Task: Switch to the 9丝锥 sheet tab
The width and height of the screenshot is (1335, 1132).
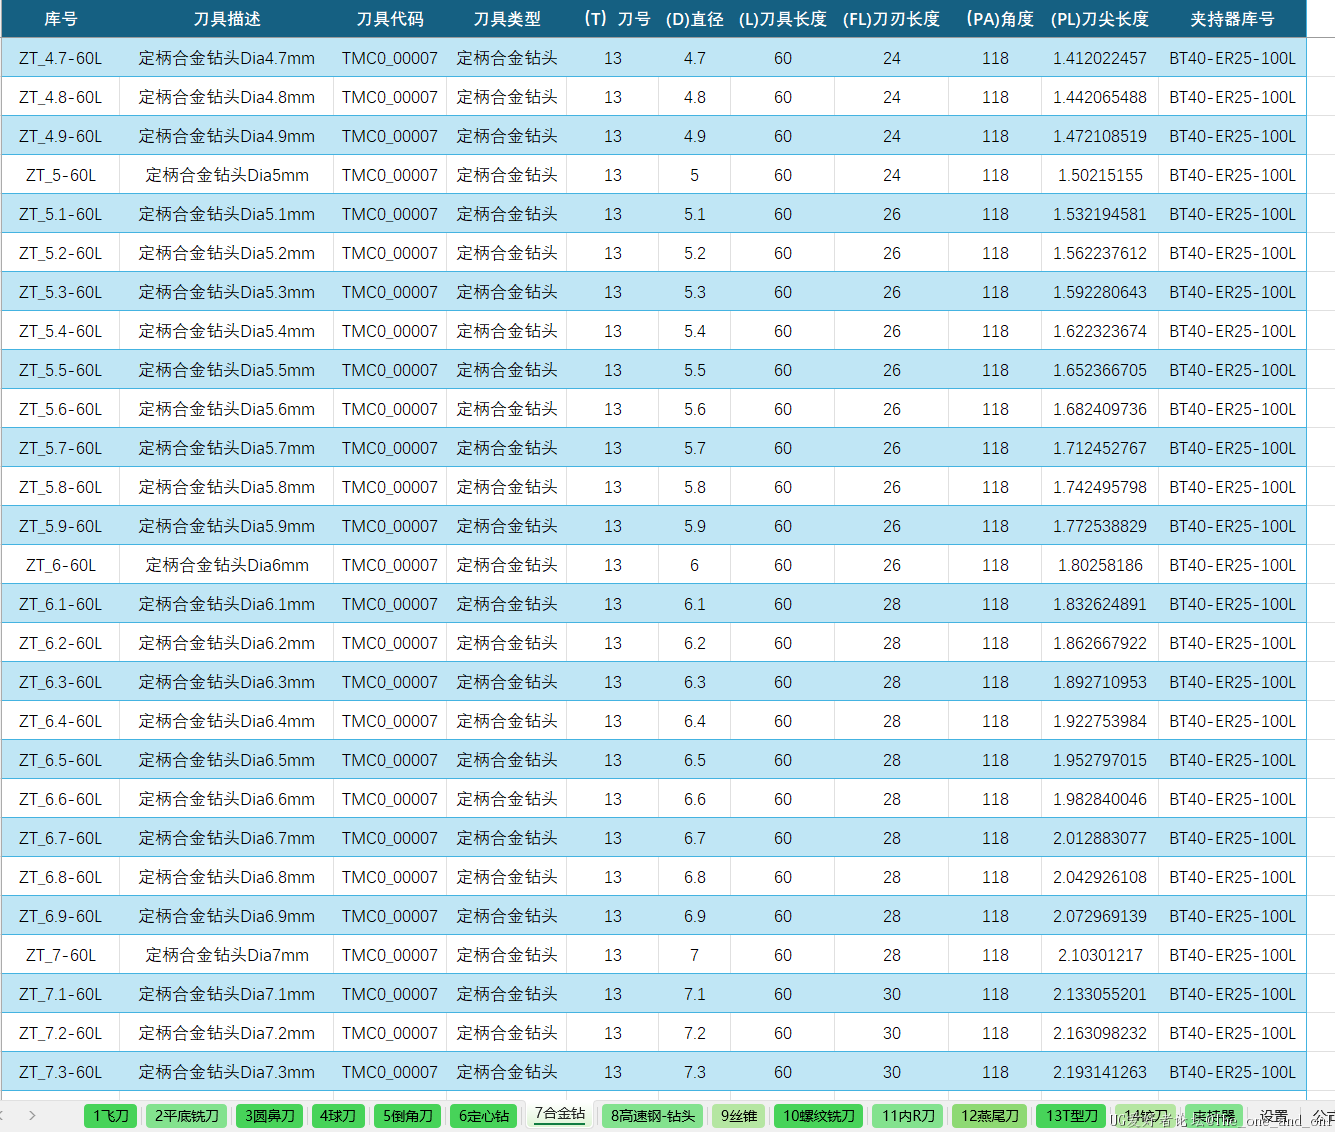Action: 739,1116
